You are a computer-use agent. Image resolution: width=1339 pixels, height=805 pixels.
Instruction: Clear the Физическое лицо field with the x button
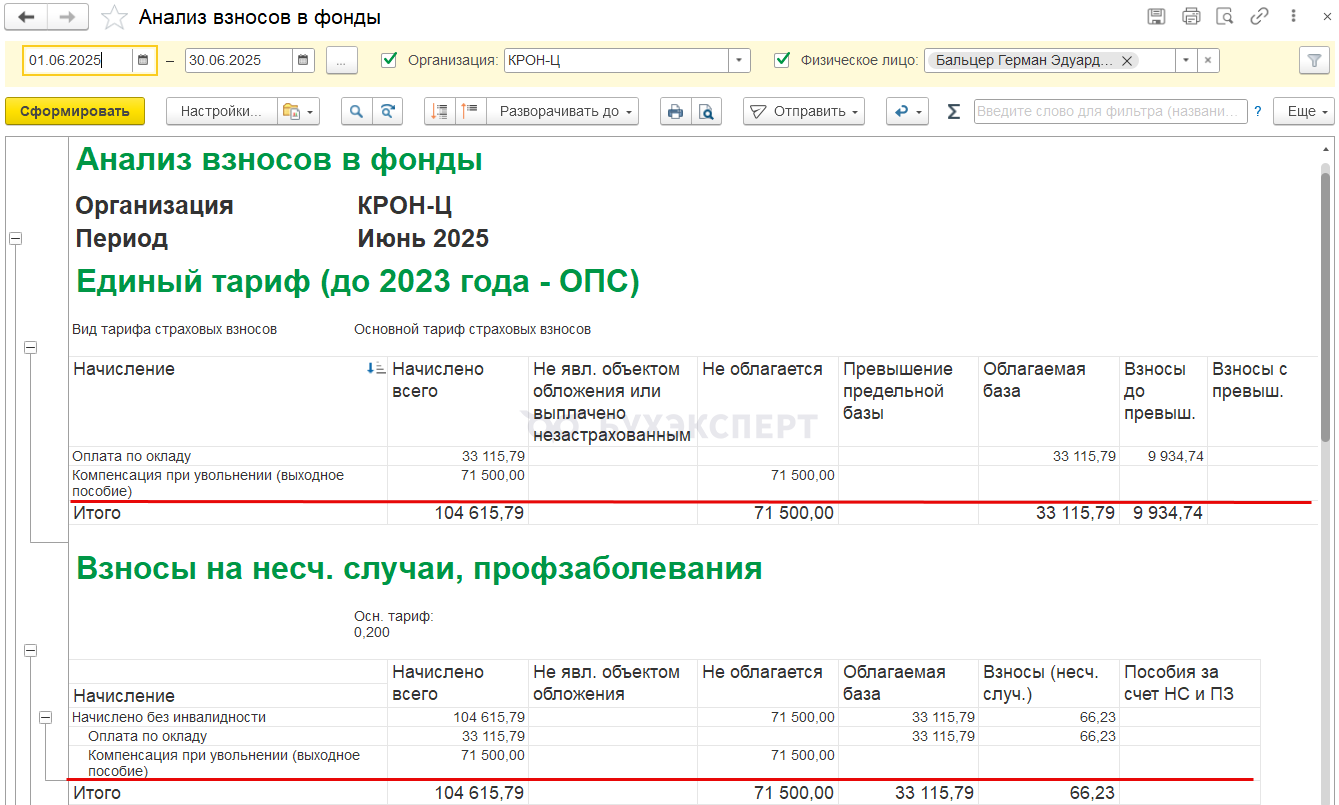pyautogui.click(x=1208, y=60)
